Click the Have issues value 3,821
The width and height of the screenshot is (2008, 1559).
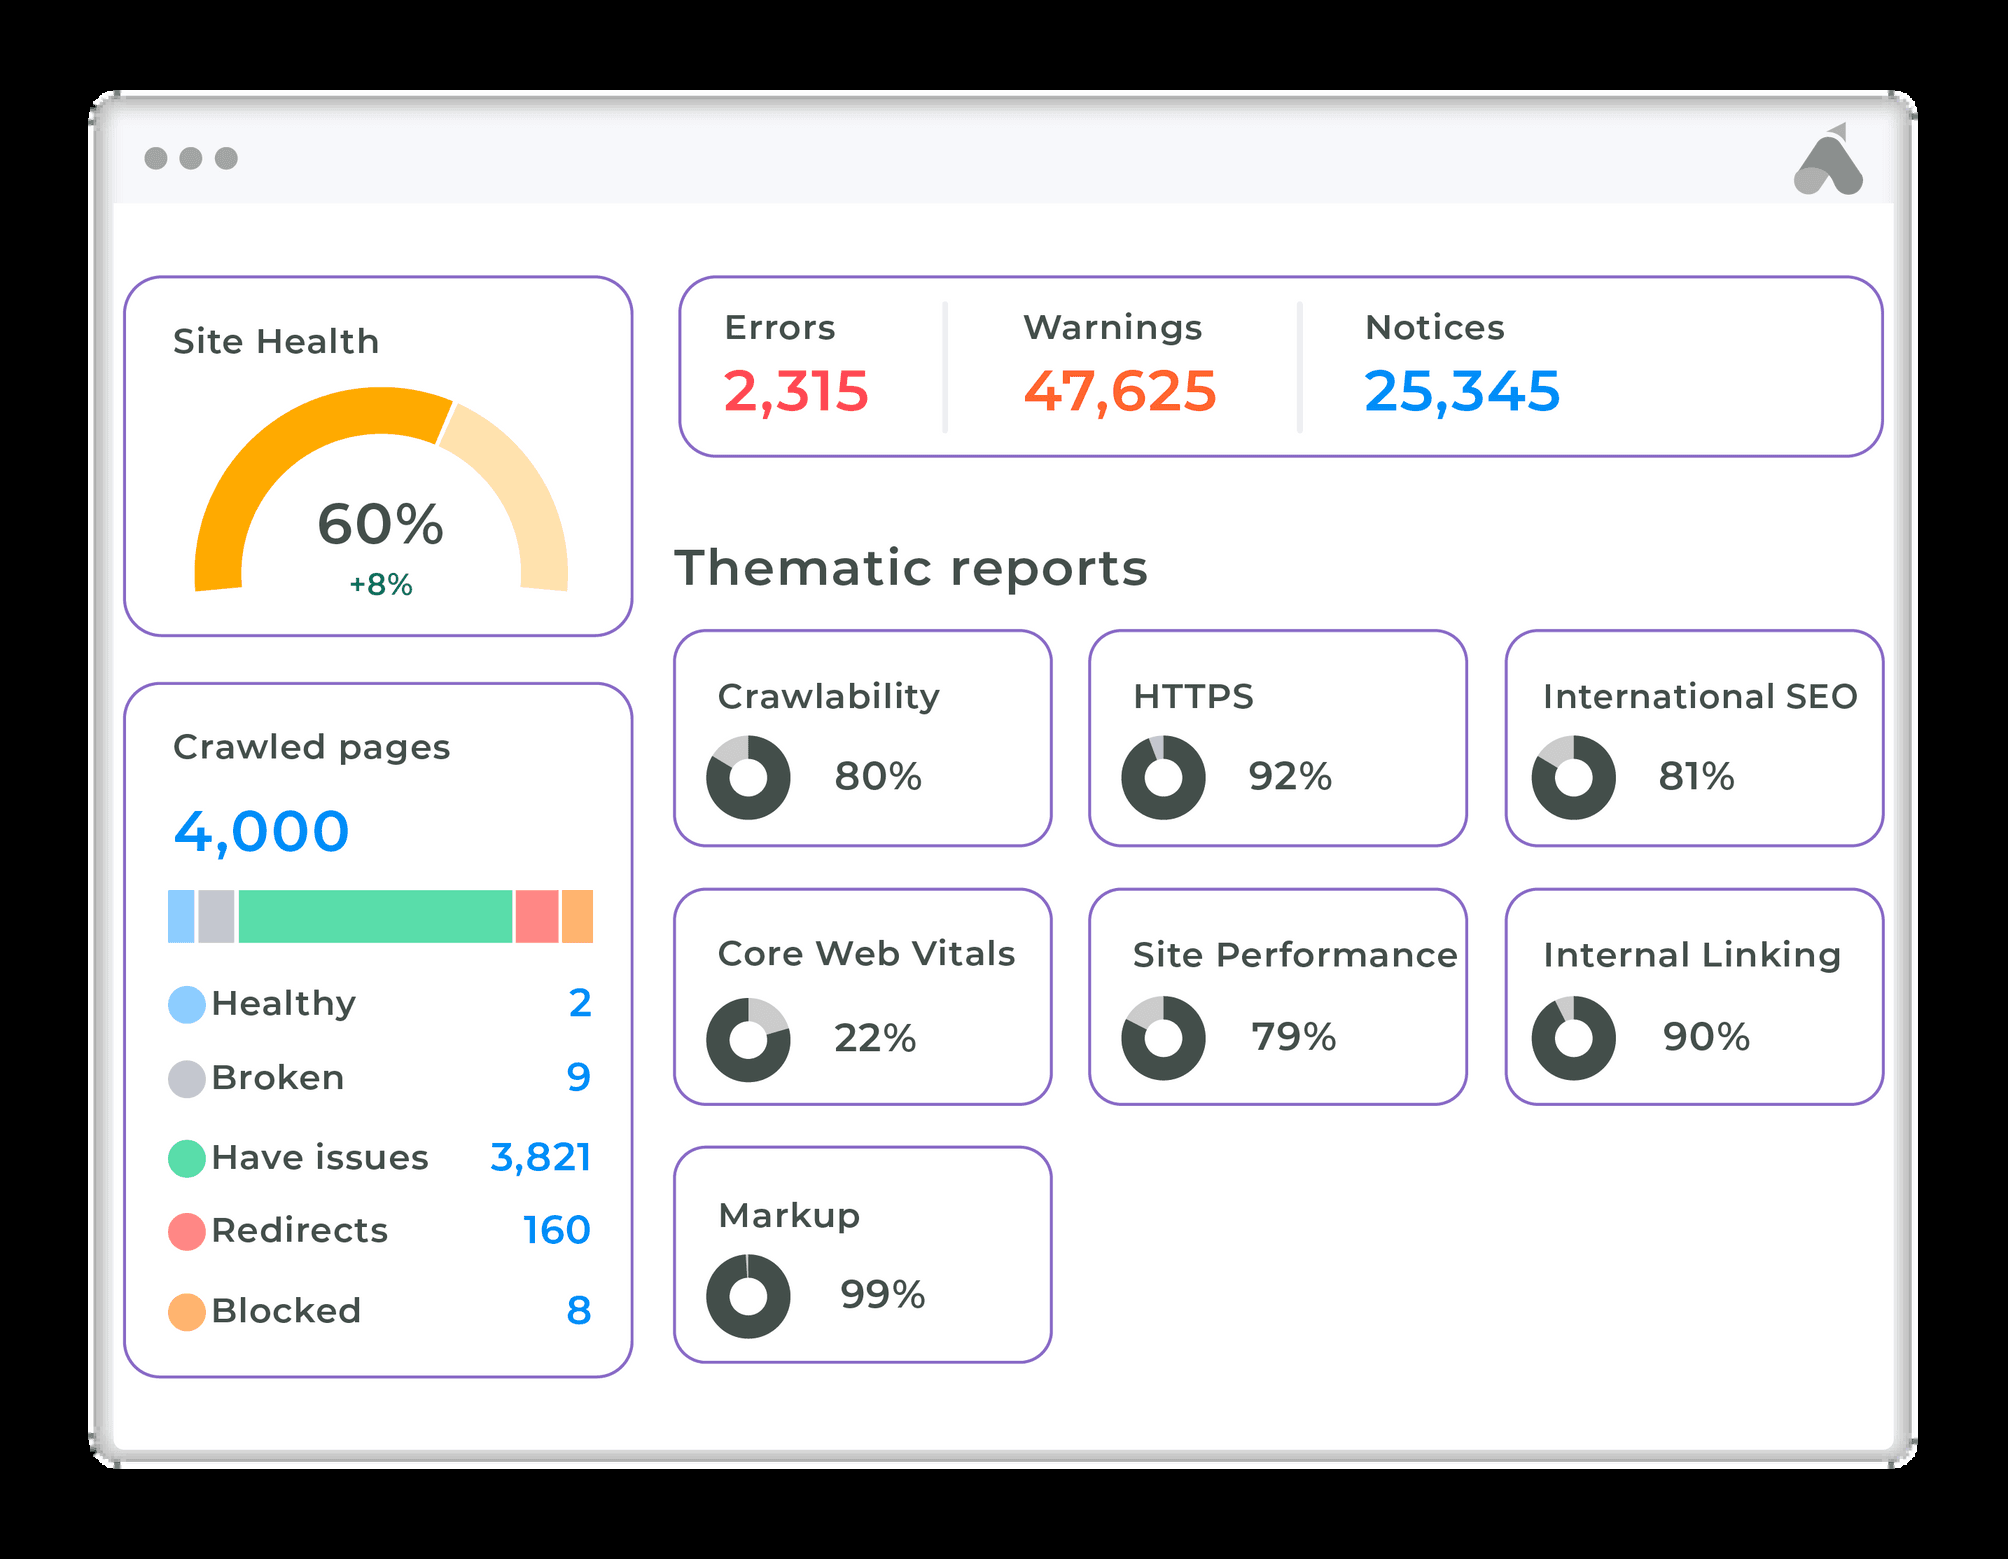pyautogui.click(x=540, y=1157)
